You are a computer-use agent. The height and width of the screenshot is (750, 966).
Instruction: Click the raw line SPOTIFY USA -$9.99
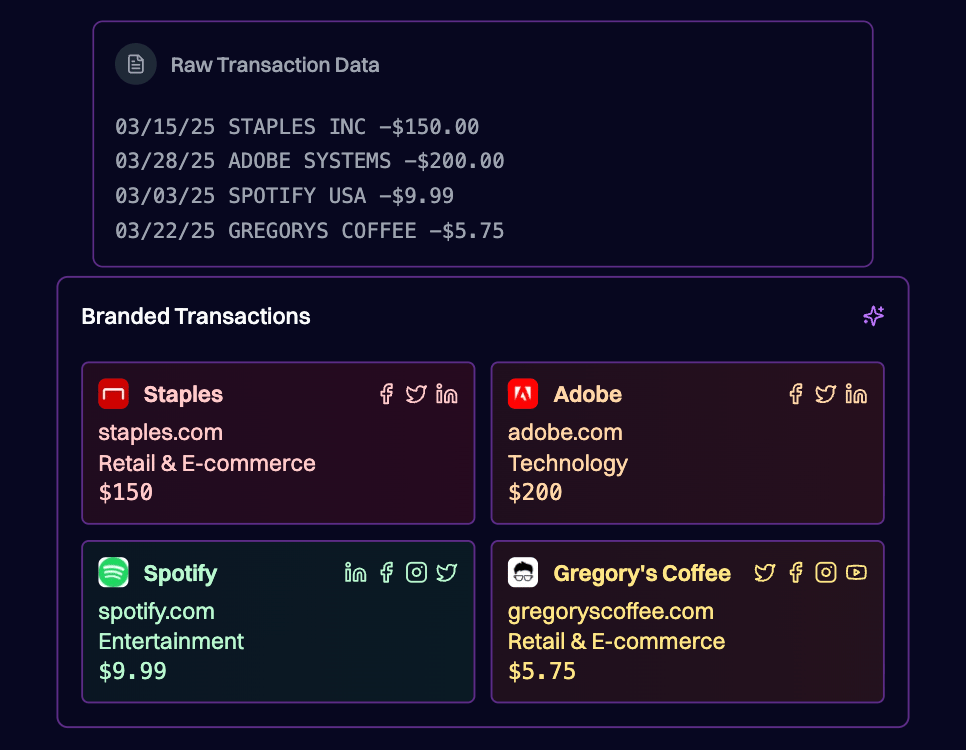[x=285, y=196]
